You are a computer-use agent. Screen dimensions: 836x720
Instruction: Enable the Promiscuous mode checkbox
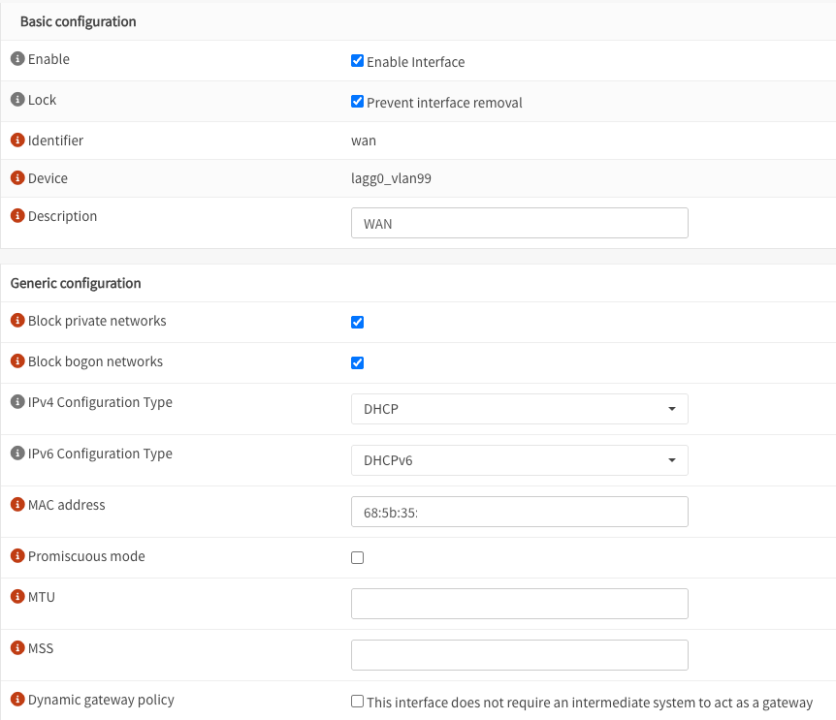[x=357, y=558]
